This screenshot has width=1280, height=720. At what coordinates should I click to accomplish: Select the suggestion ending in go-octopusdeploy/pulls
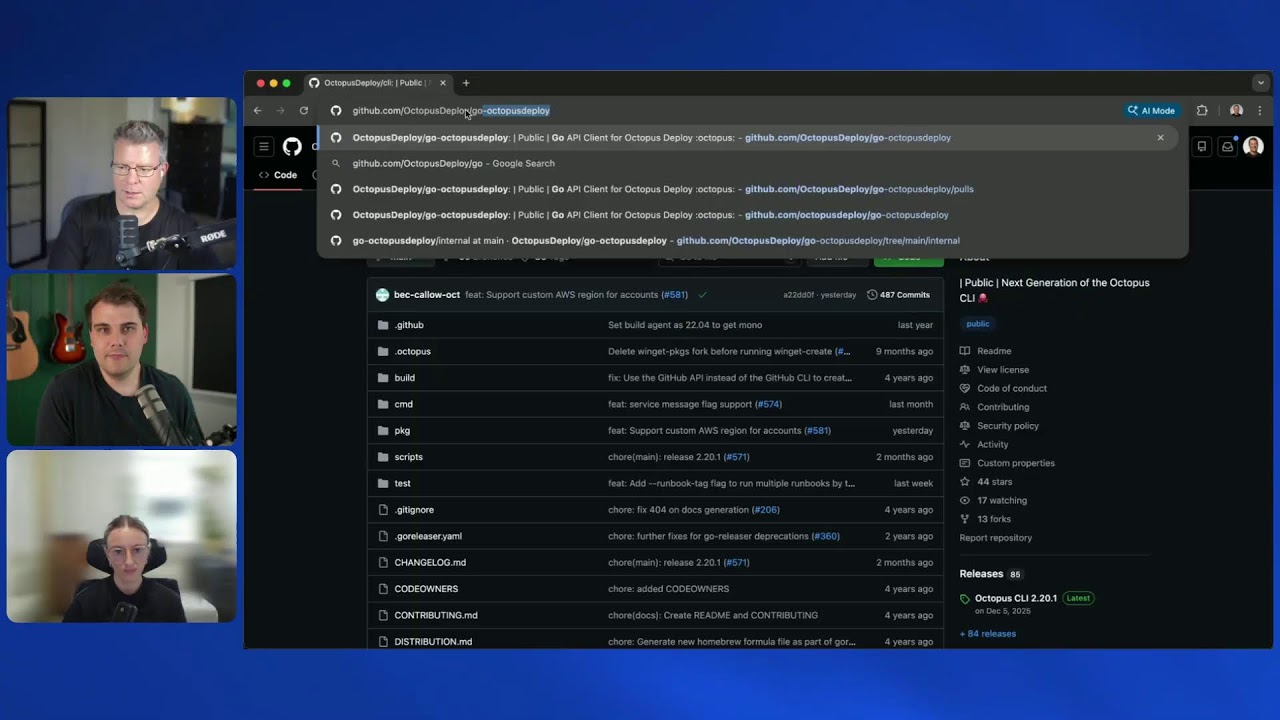click(752, 189)
